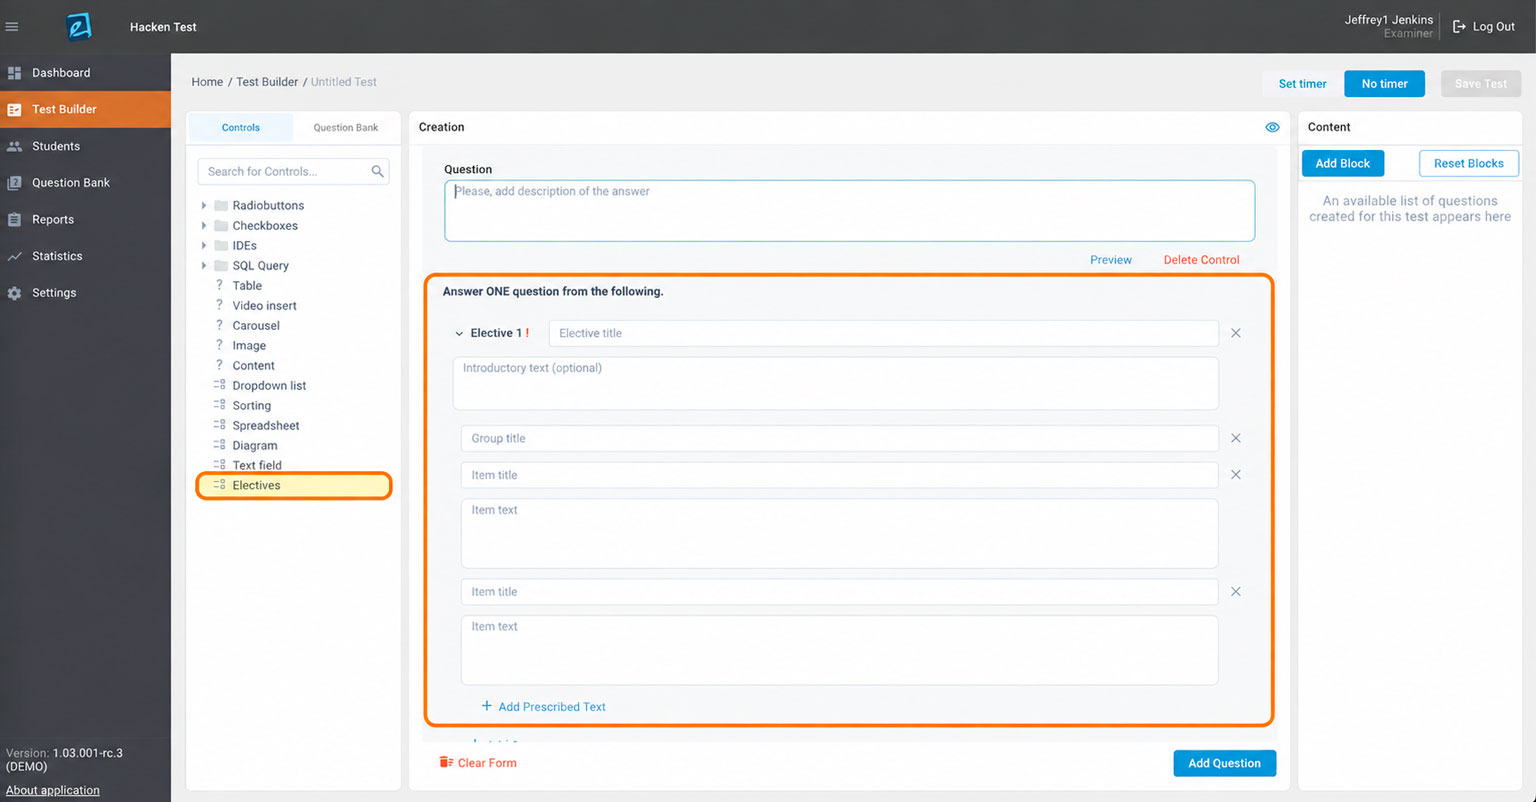Remove Elective 1 with its X icon
Screen dimensions: 1536x802
(x=1236, y=333)
